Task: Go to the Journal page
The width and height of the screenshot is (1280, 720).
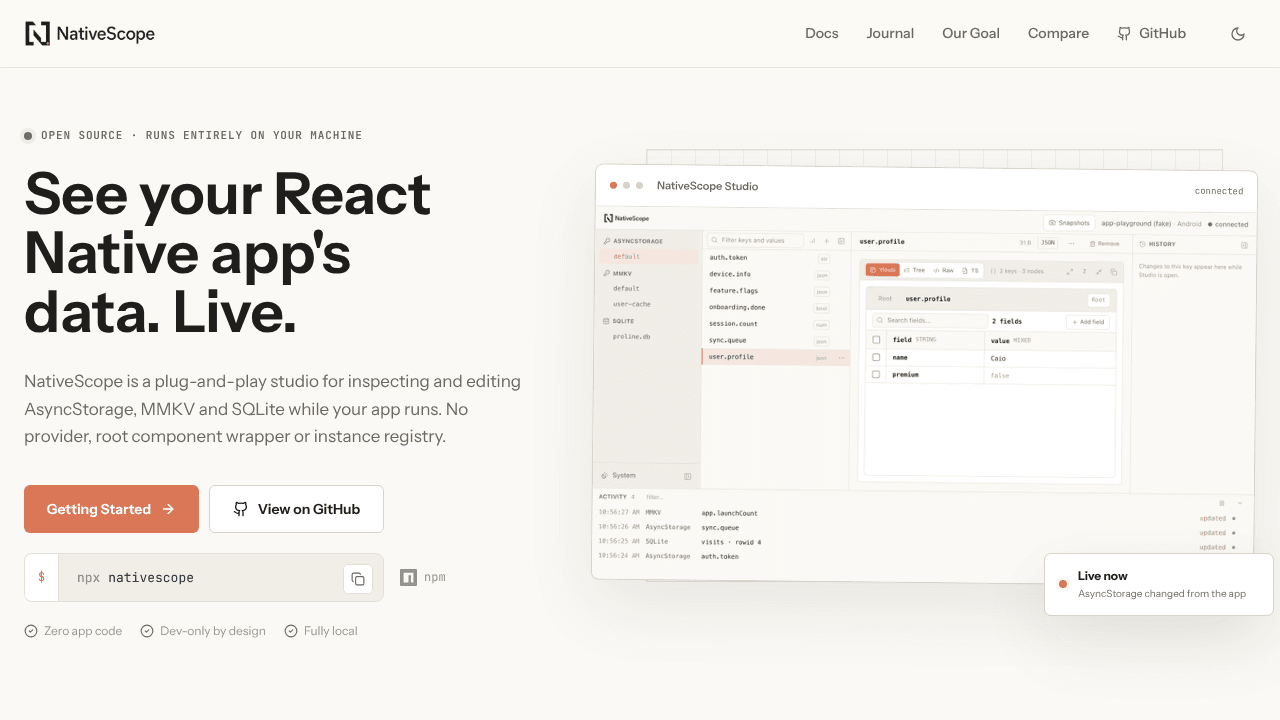Action: (x=890, y=33)
